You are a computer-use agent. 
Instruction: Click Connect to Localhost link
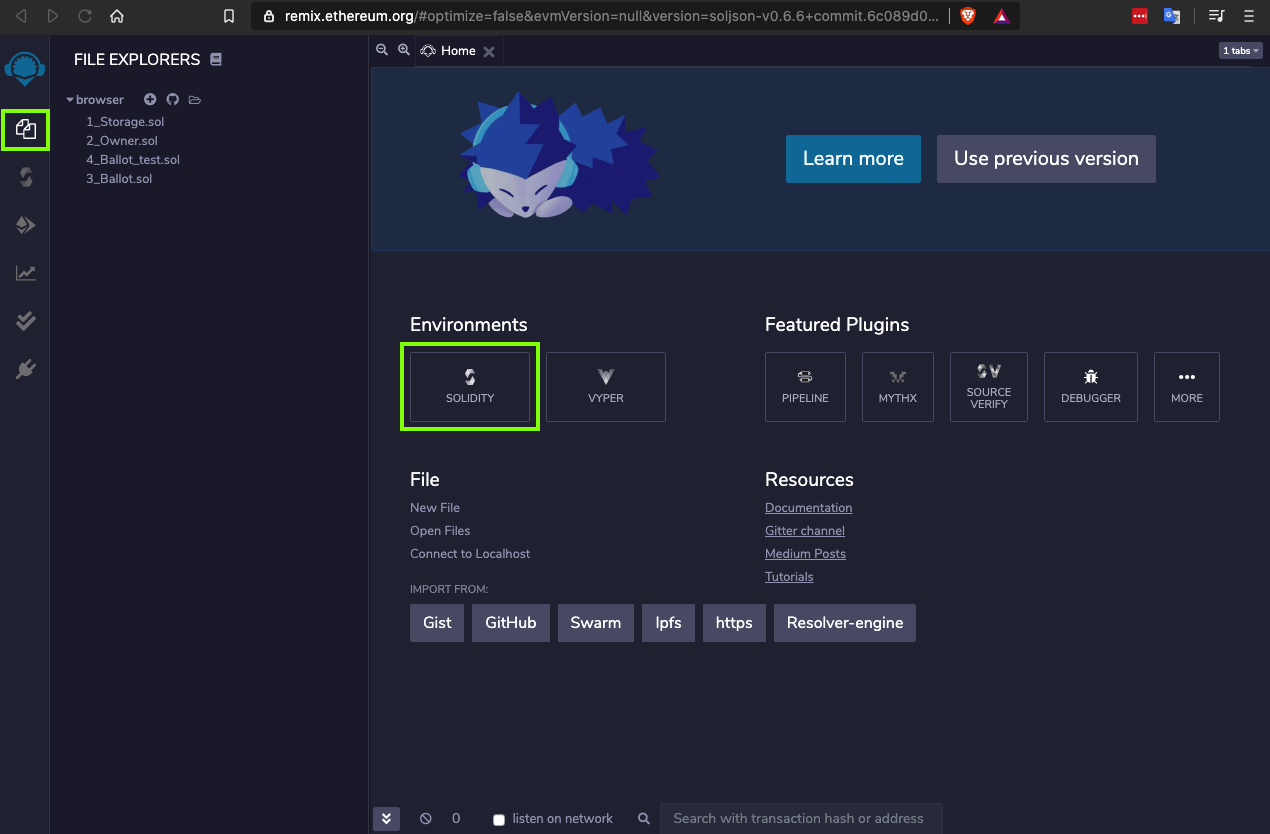470,554
